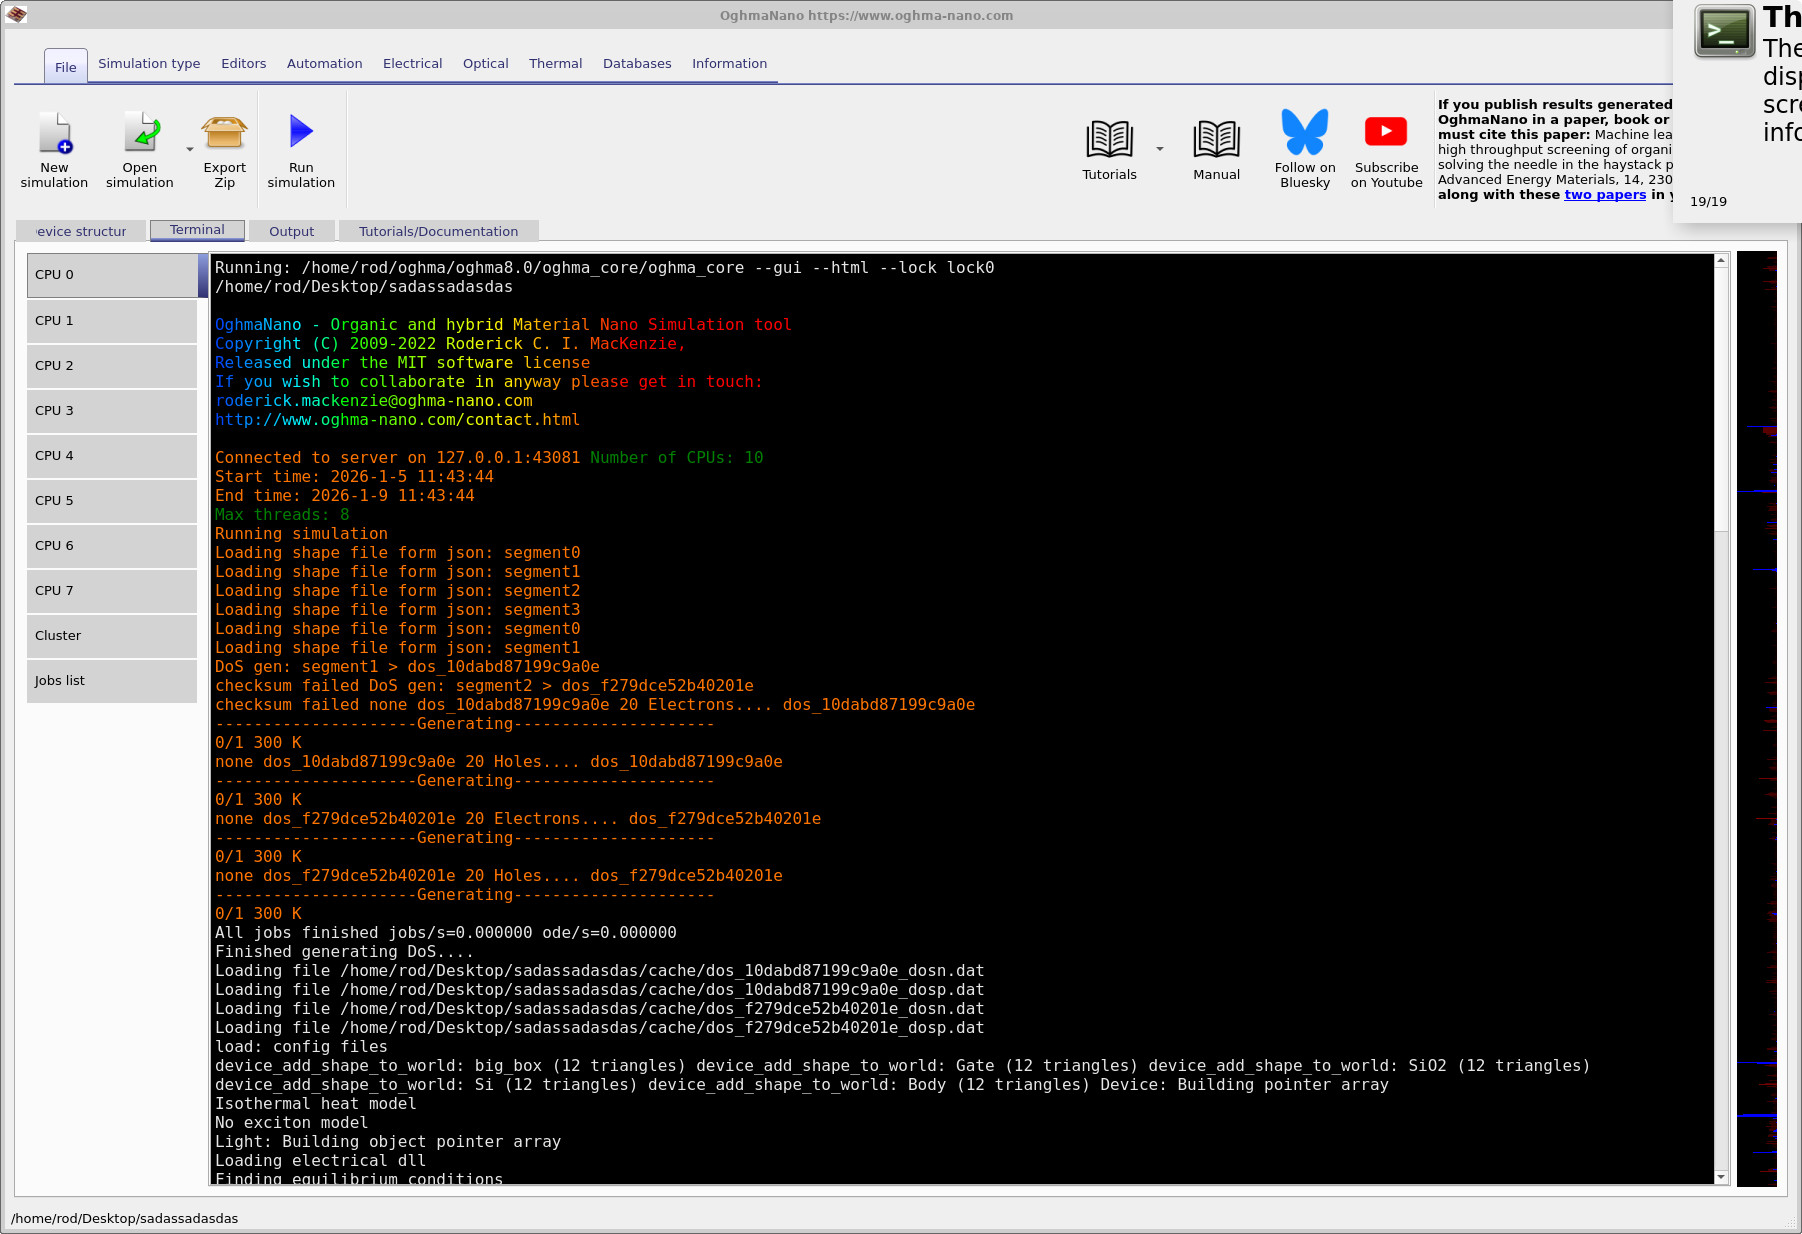The width and height of the screenshot is (1802, 1234).
Task: Click the terminal icon in the notification popup
Action: pos(1724,31)
